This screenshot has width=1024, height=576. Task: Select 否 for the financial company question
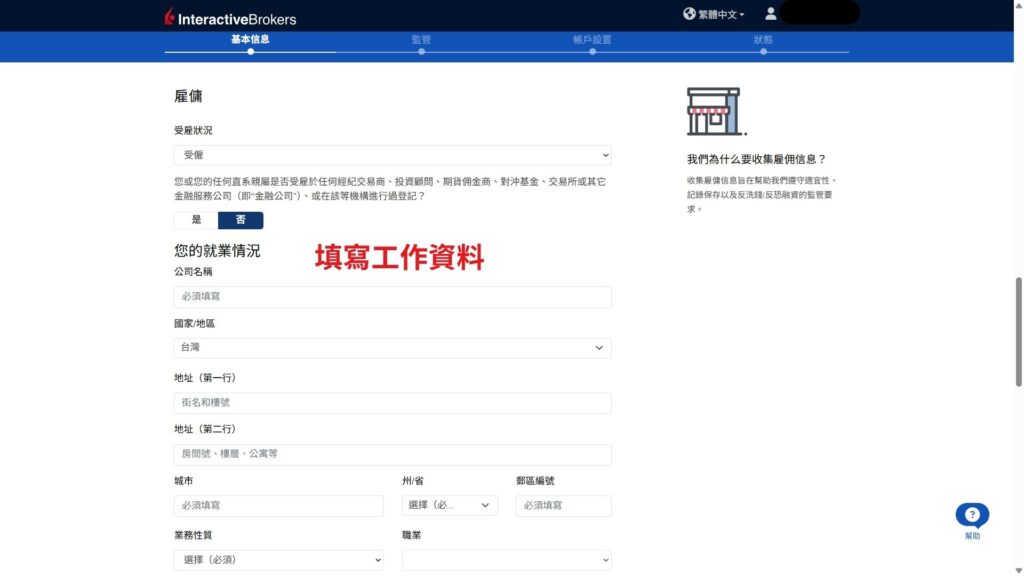coord(241,219)
